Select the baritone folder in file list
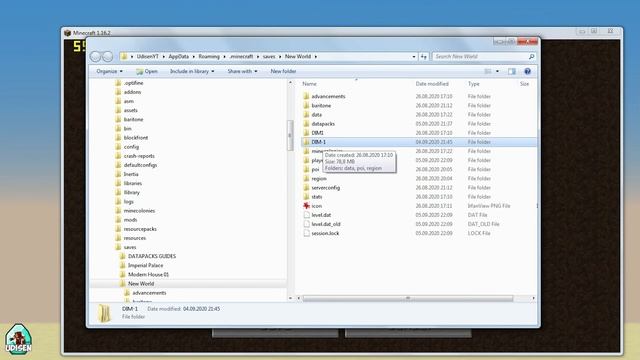 [x=321, y=106]
